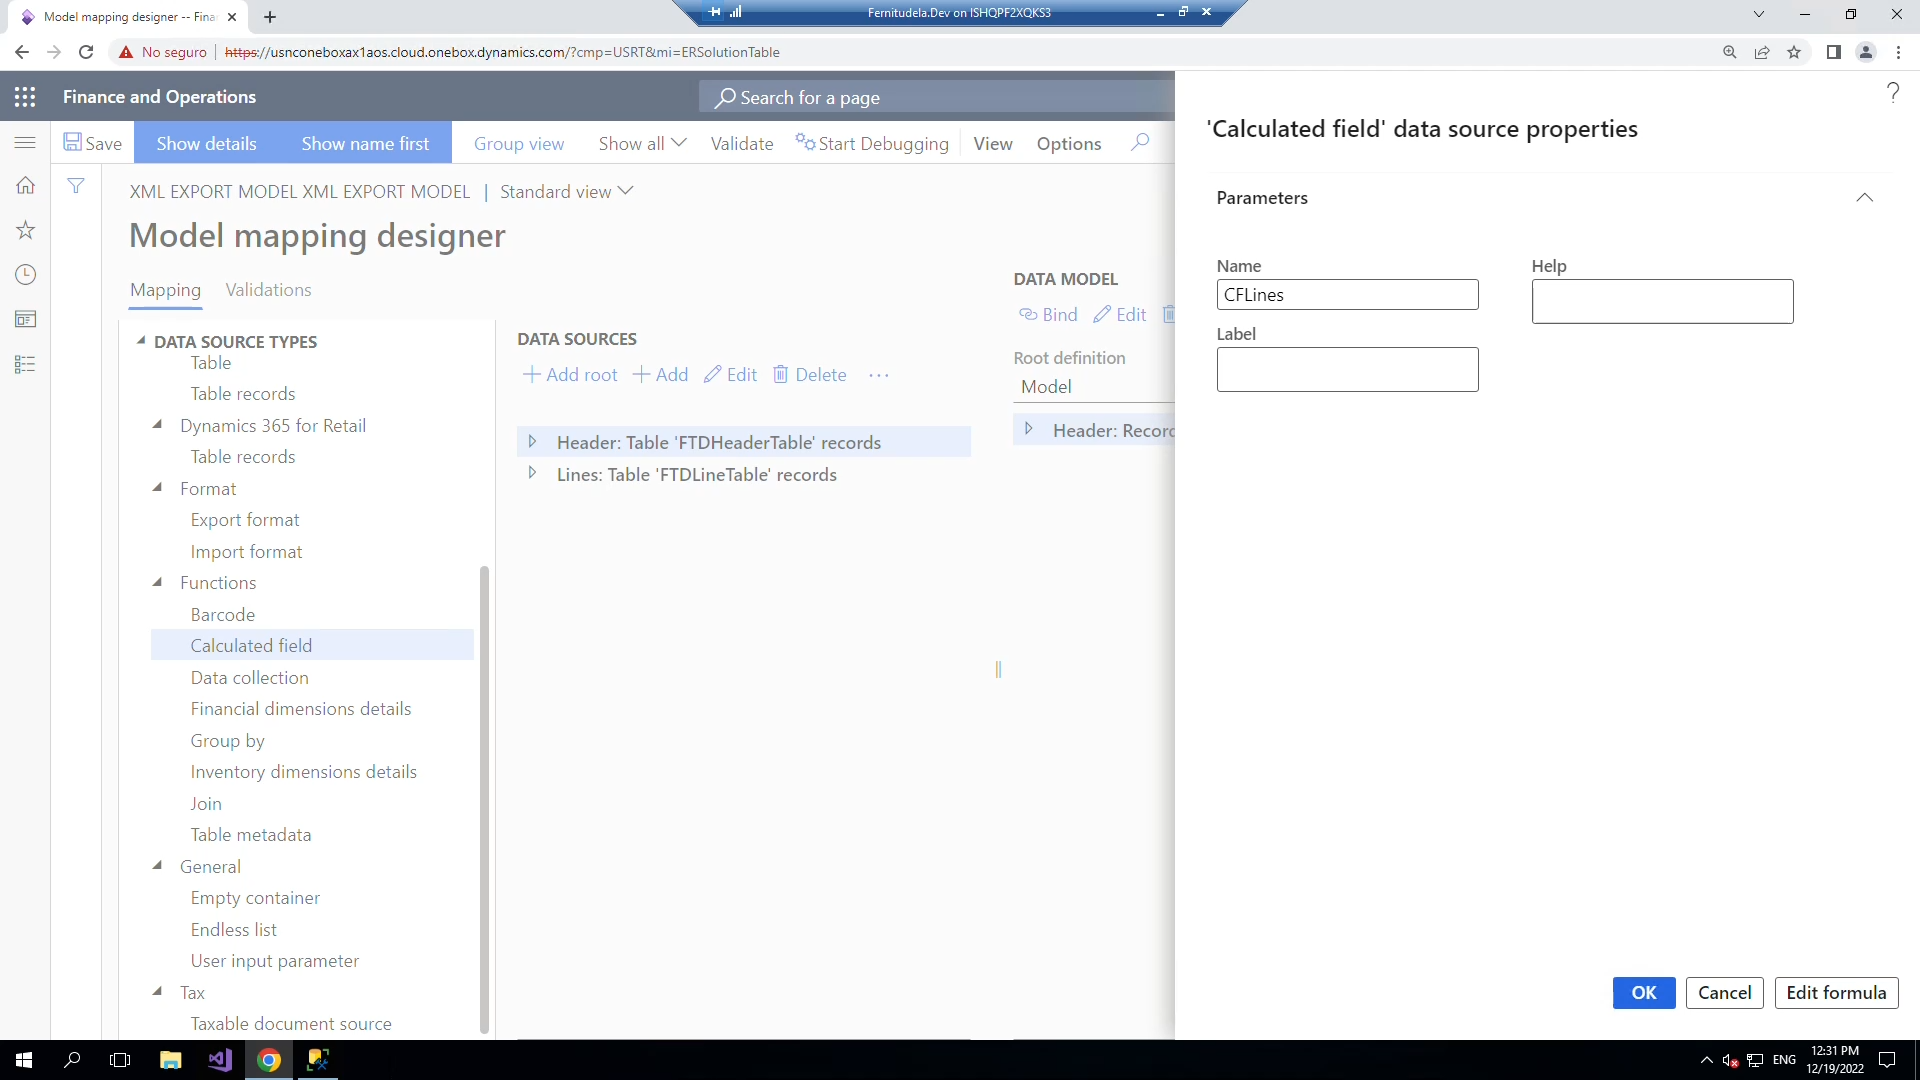
Task: Click the Name field containing CFLines
Action: (x=1347, y=294)
